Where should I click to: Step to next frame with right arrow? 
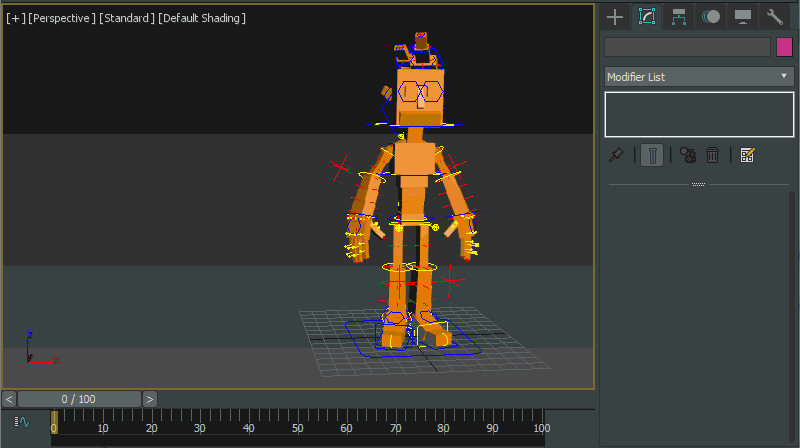150,399
